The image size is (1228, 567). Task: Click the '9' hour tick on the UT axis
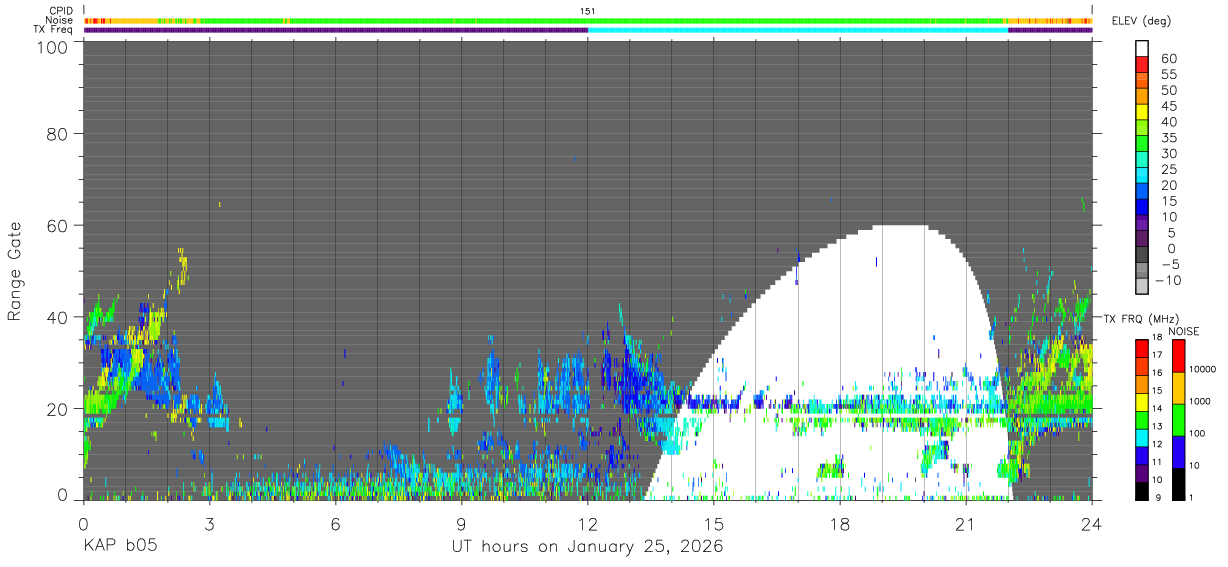pyautogui.click(x=462, y=523)
